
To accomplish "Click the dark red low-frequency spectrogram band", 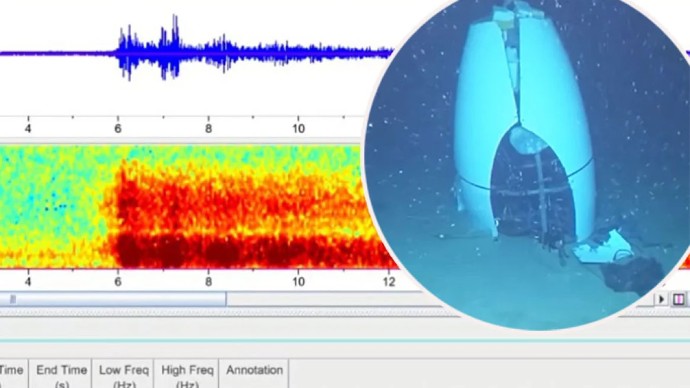I will click(x=246, y=252).
